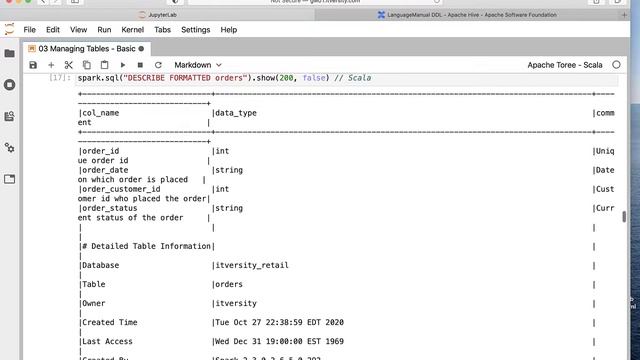This screenshot has width=640, height=360.
Task: Click the Owner value itversity
Action: pos(236,303)
